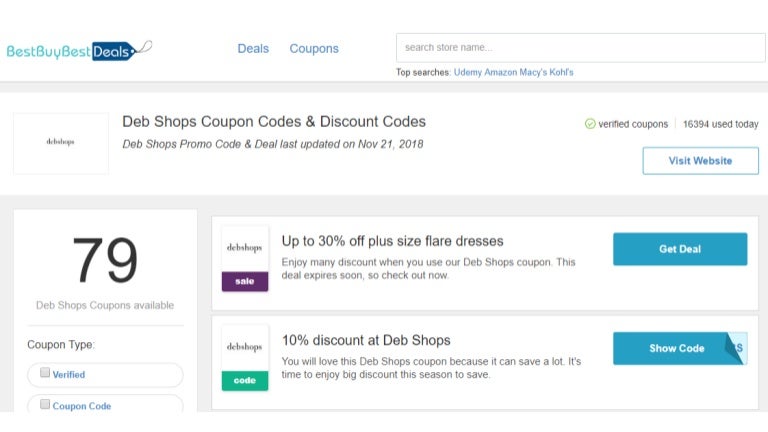Viewport: 768px width, 432px height.
Task: Tick the Coupon Code checkbox
Action: tap(45, 404)
